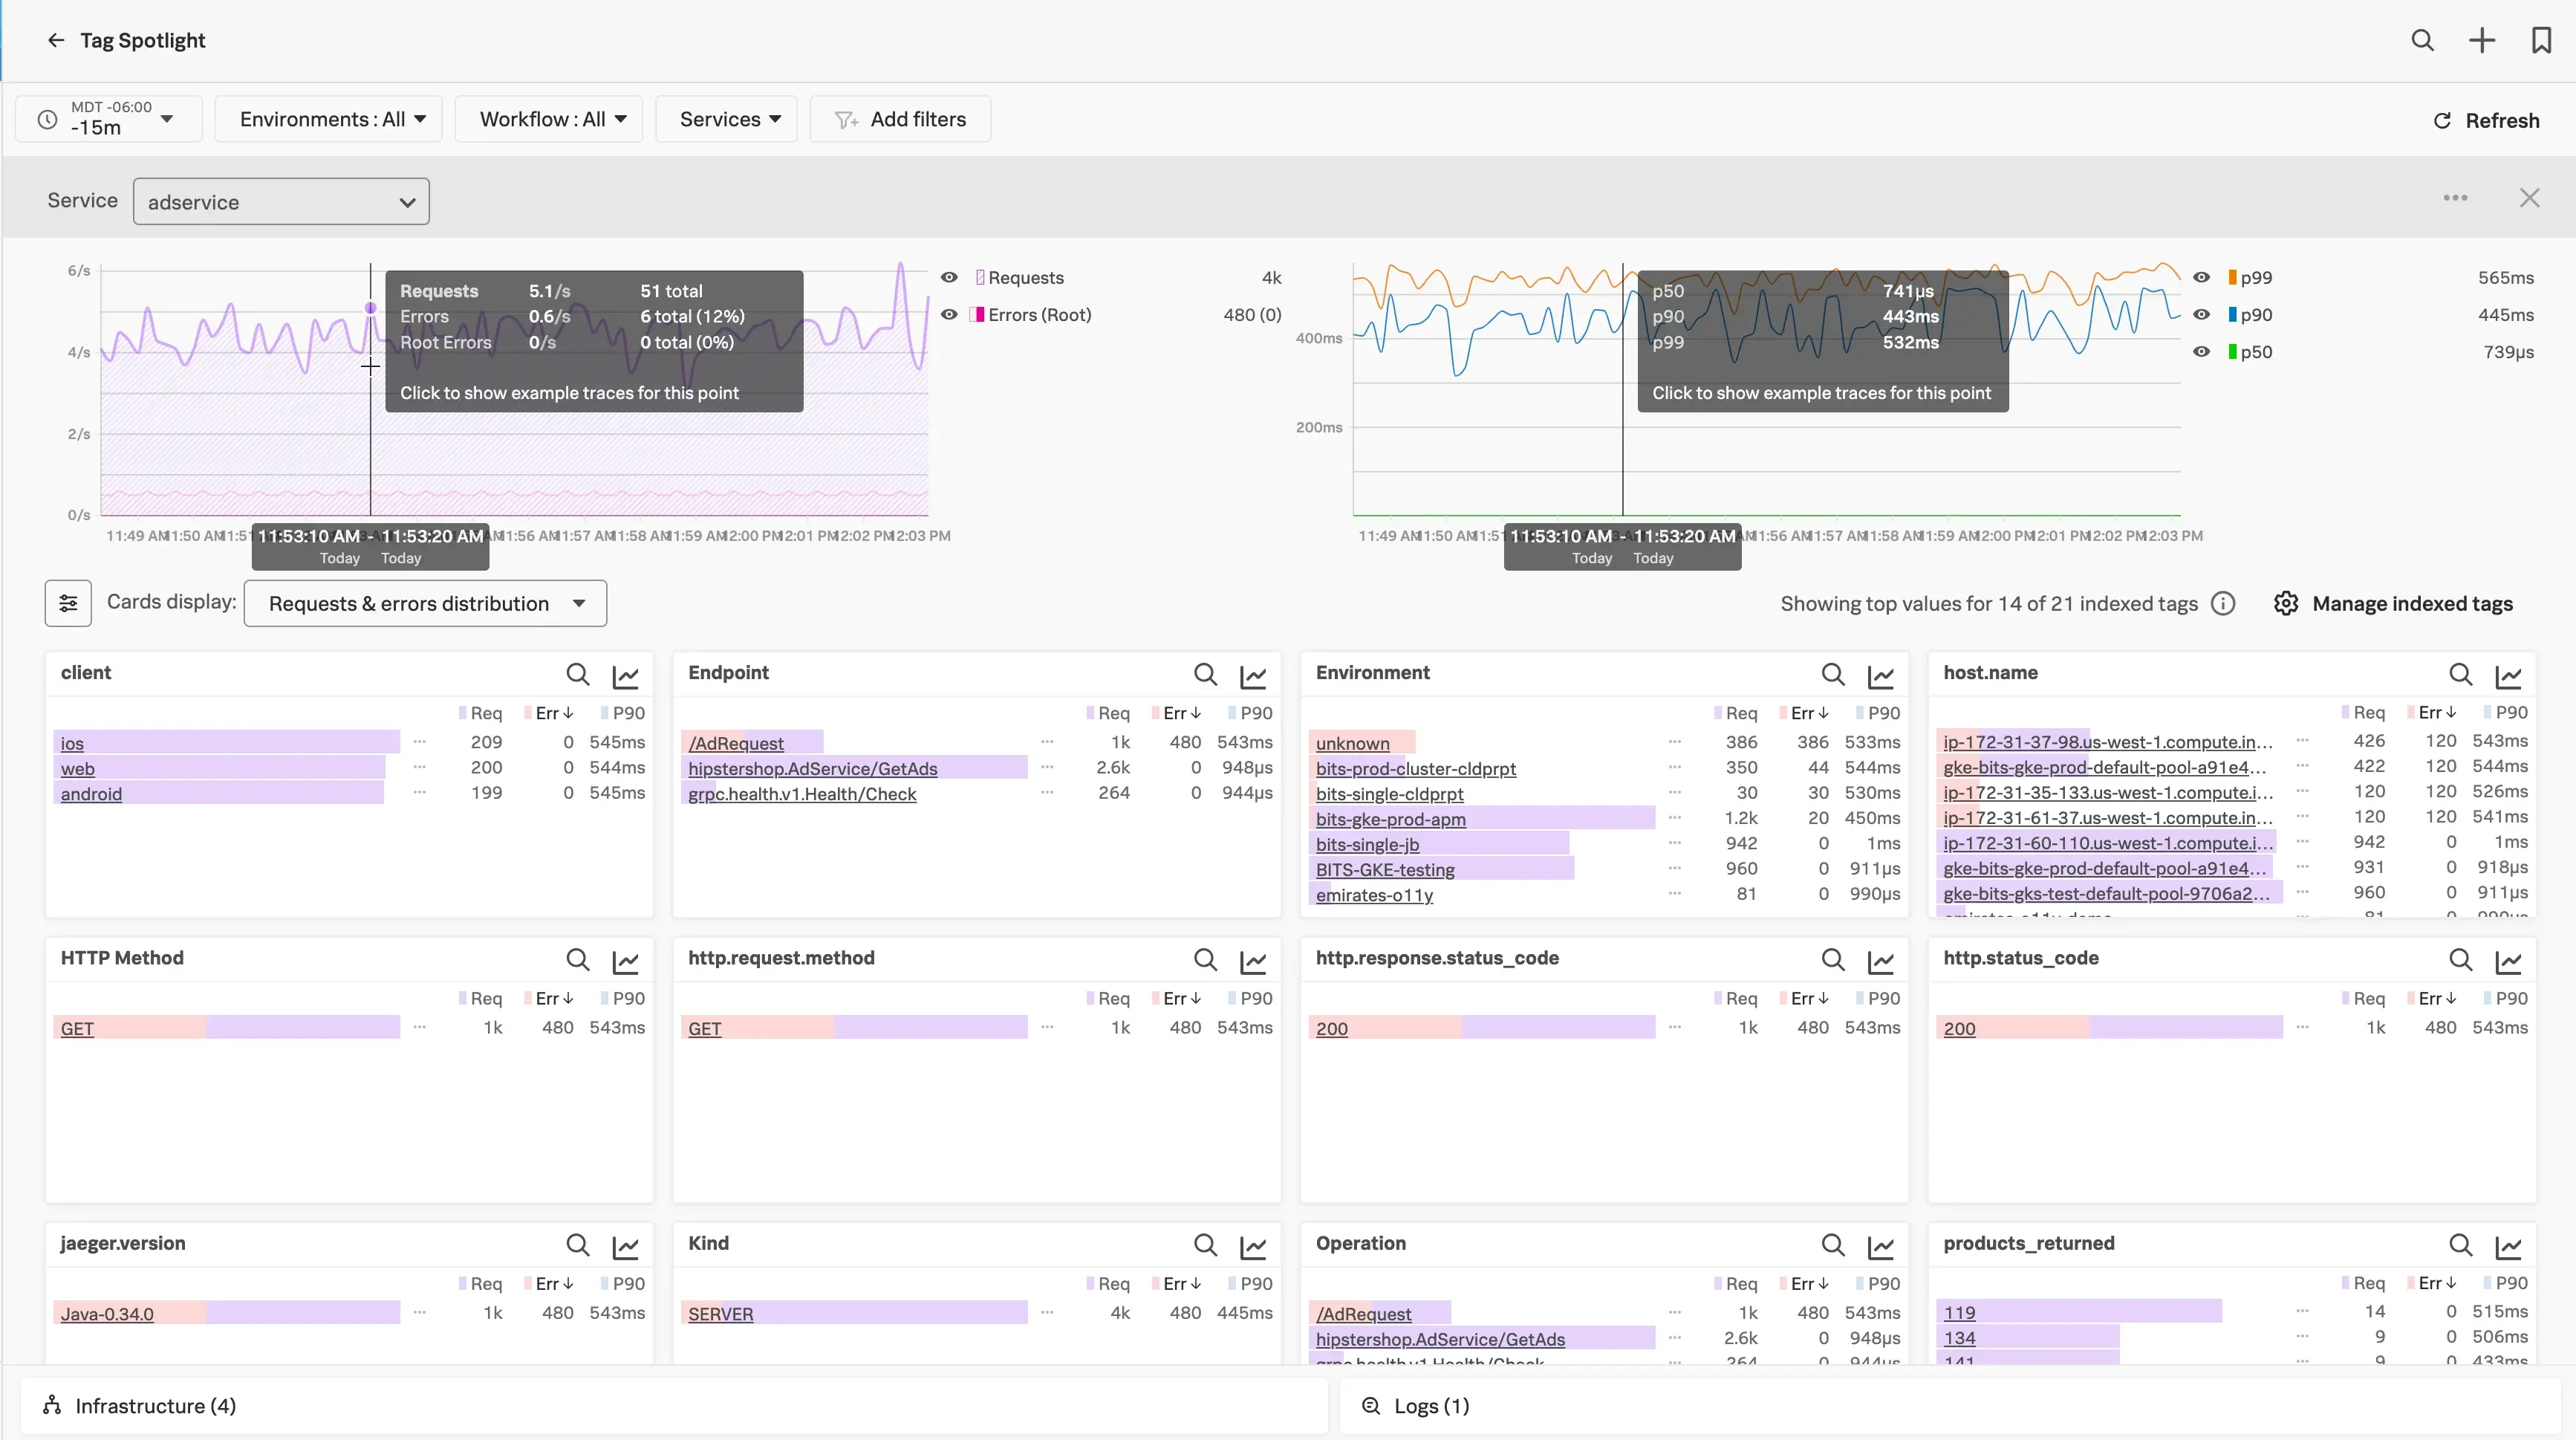This screenshot has width=2576, height=1440.
Task: Click the search icon in the Endpoint card
Action: point(1204,676)
